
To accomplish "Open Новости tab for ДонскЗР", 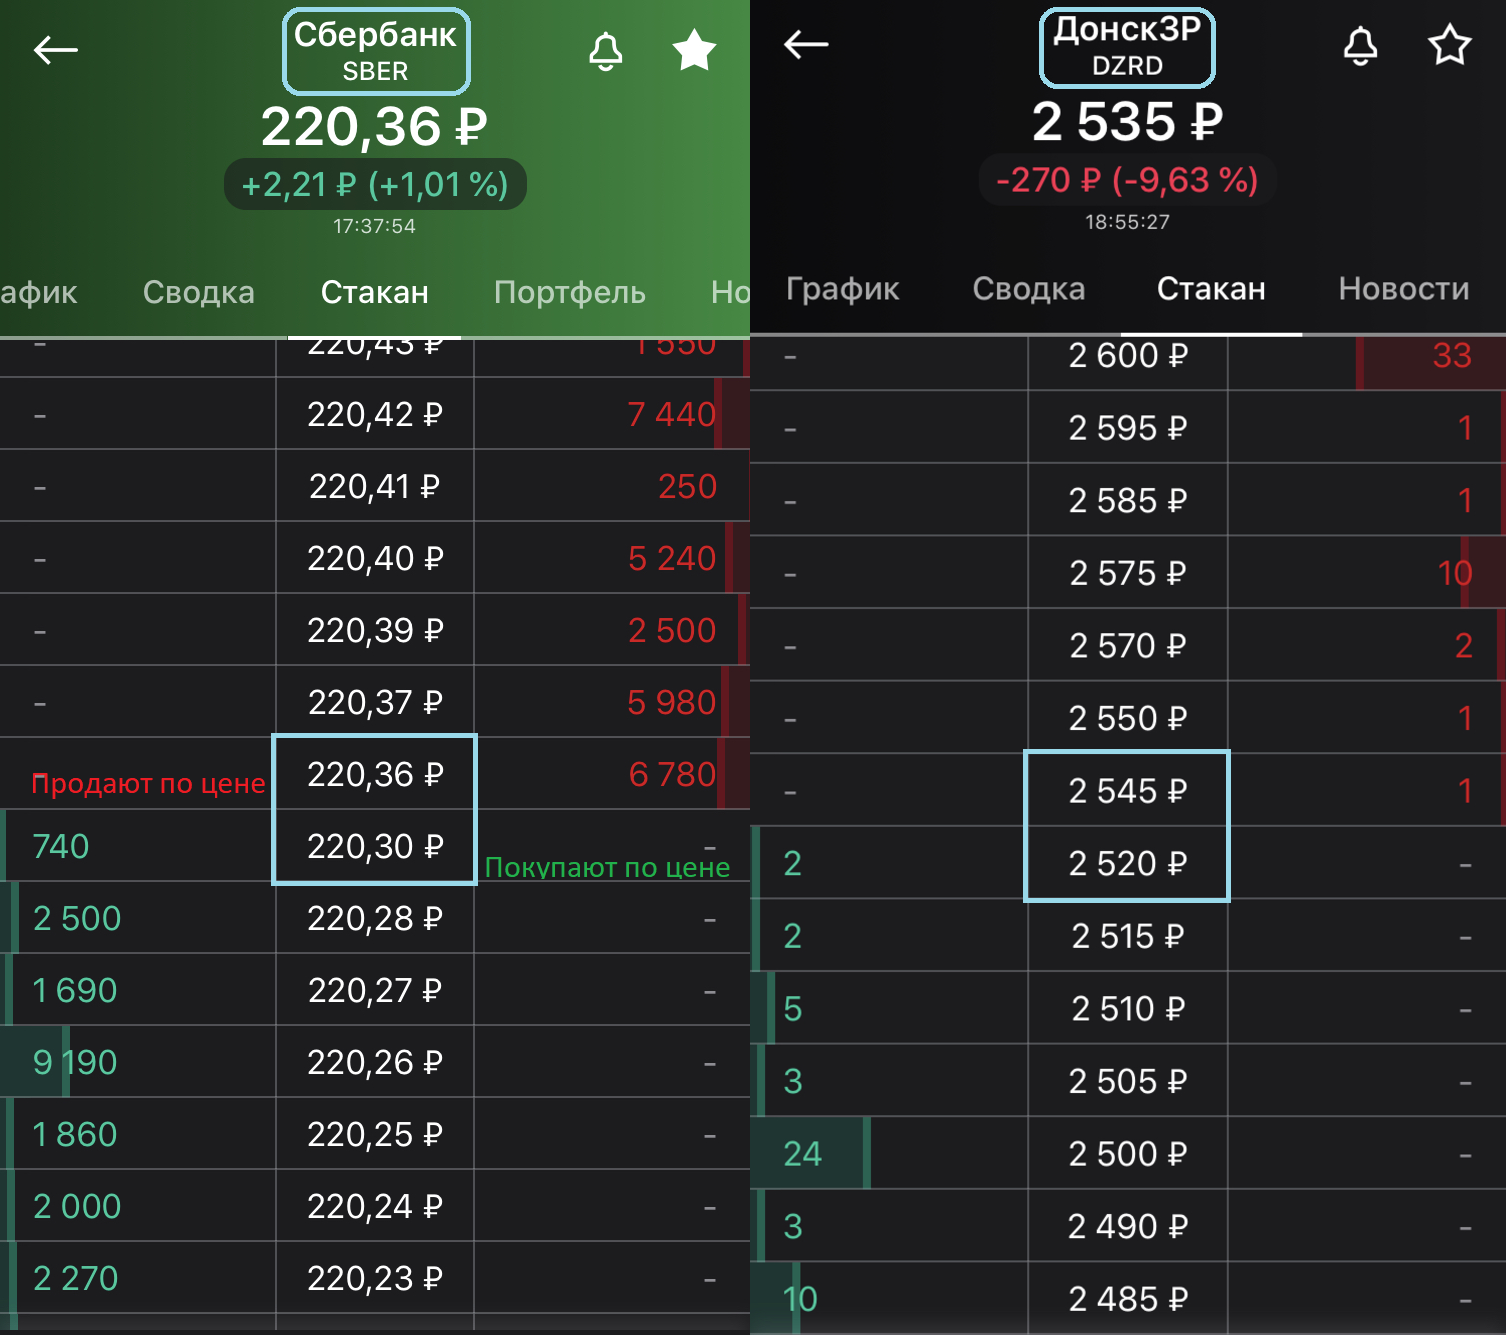I will (1404, 289).
